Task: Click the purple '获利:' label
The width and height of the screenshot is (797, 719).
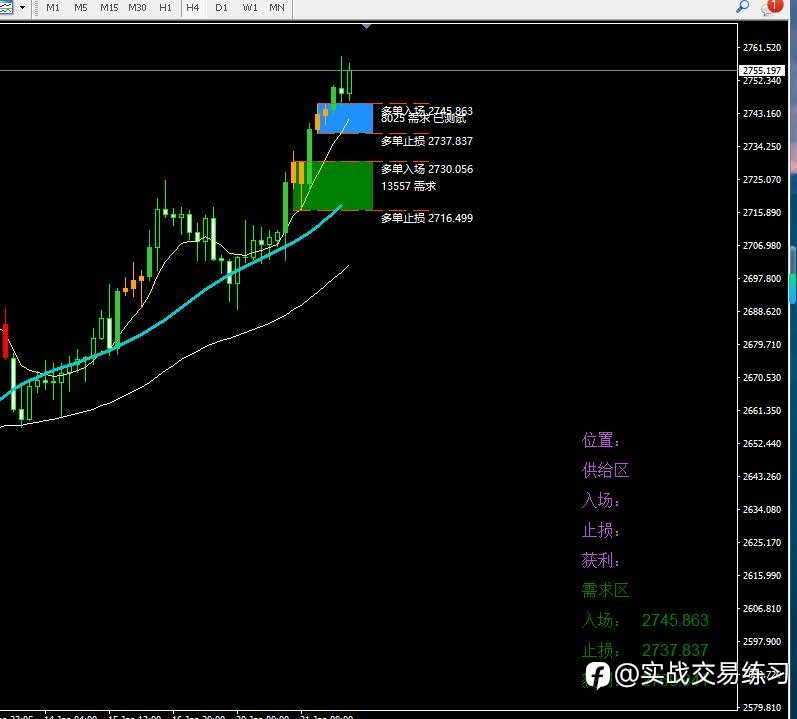Action: coord(601,560)
